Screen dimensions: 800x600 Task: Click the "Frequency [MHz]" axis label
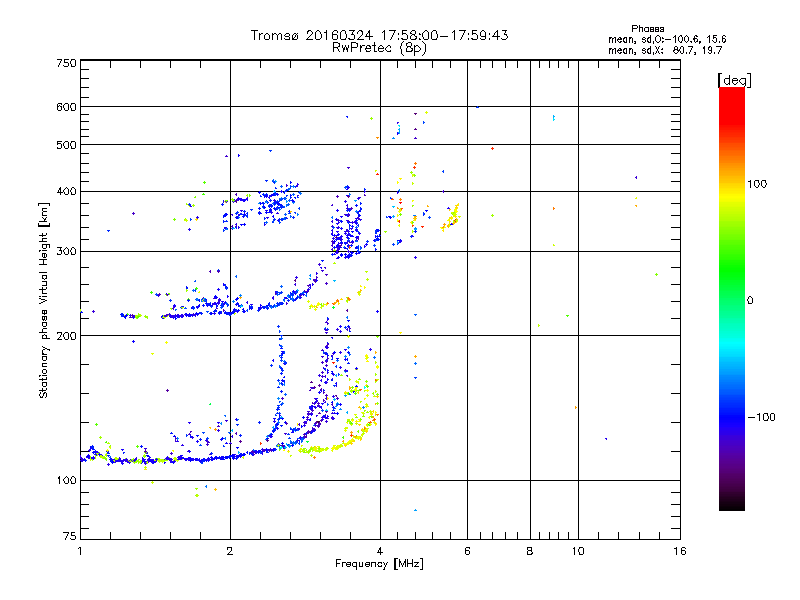[379, 564]
